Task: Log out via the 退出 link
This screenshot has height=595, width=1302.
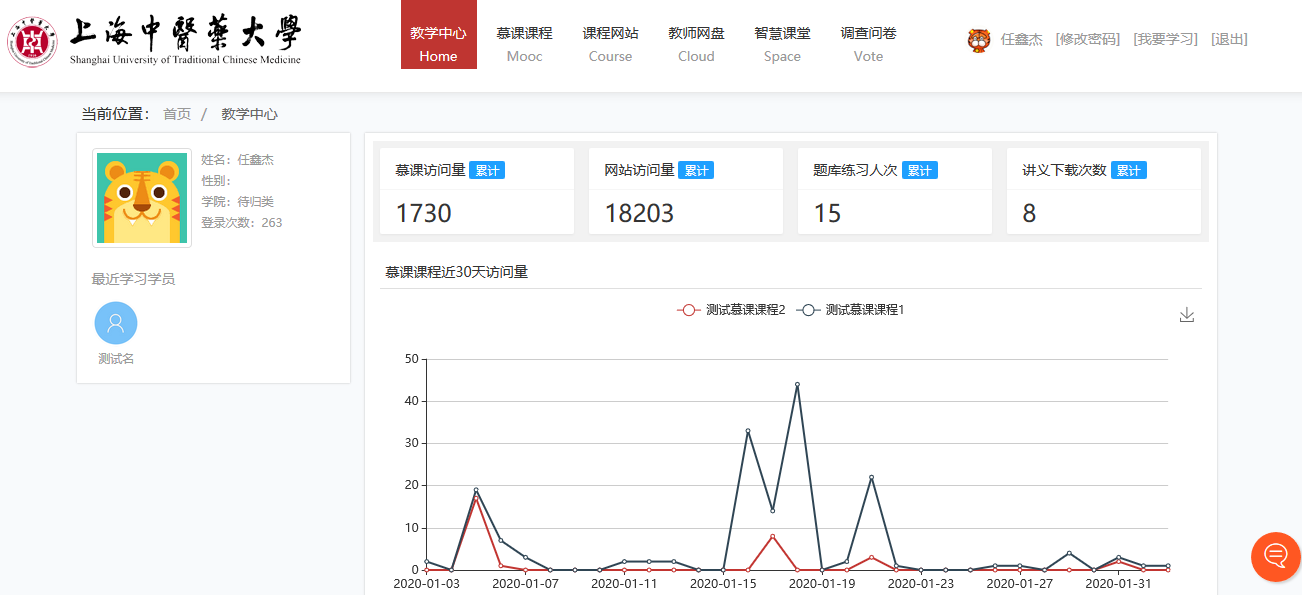Action: pyautogui.click(x=1229, y=40)
